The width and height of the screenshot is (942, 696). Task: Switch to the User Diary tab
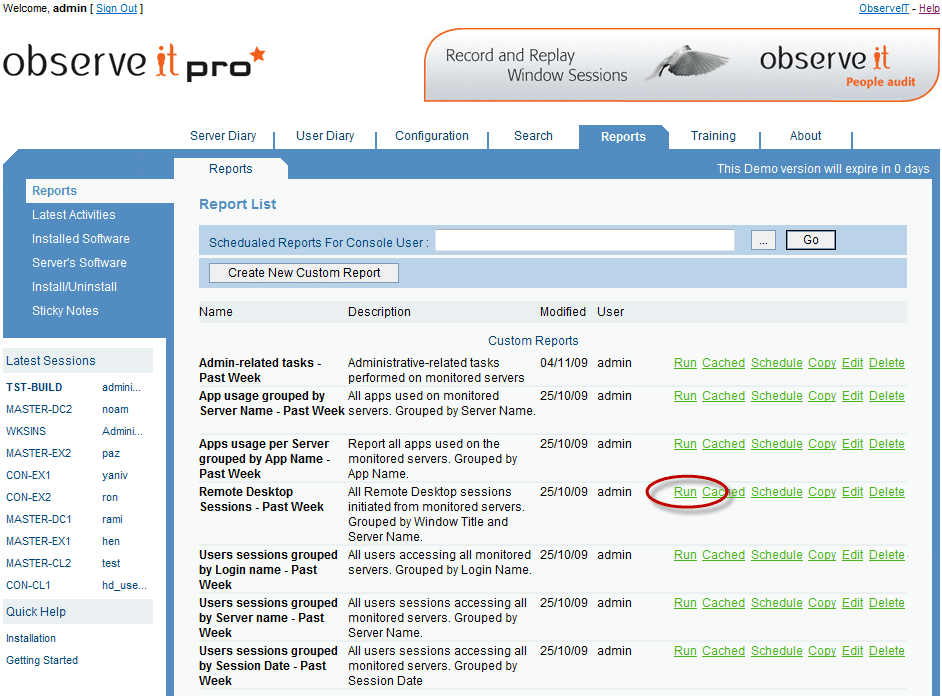325,136
